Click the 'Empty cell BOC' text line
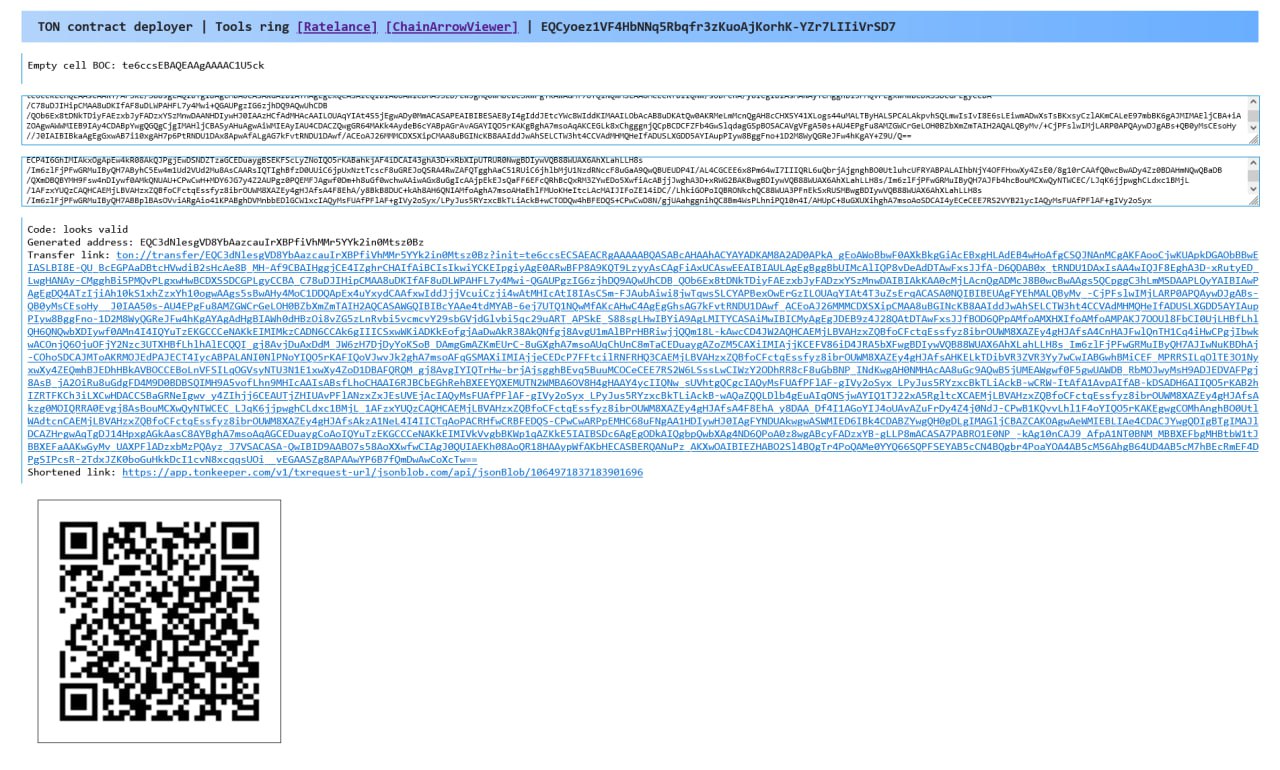 (x=146, y=65)
